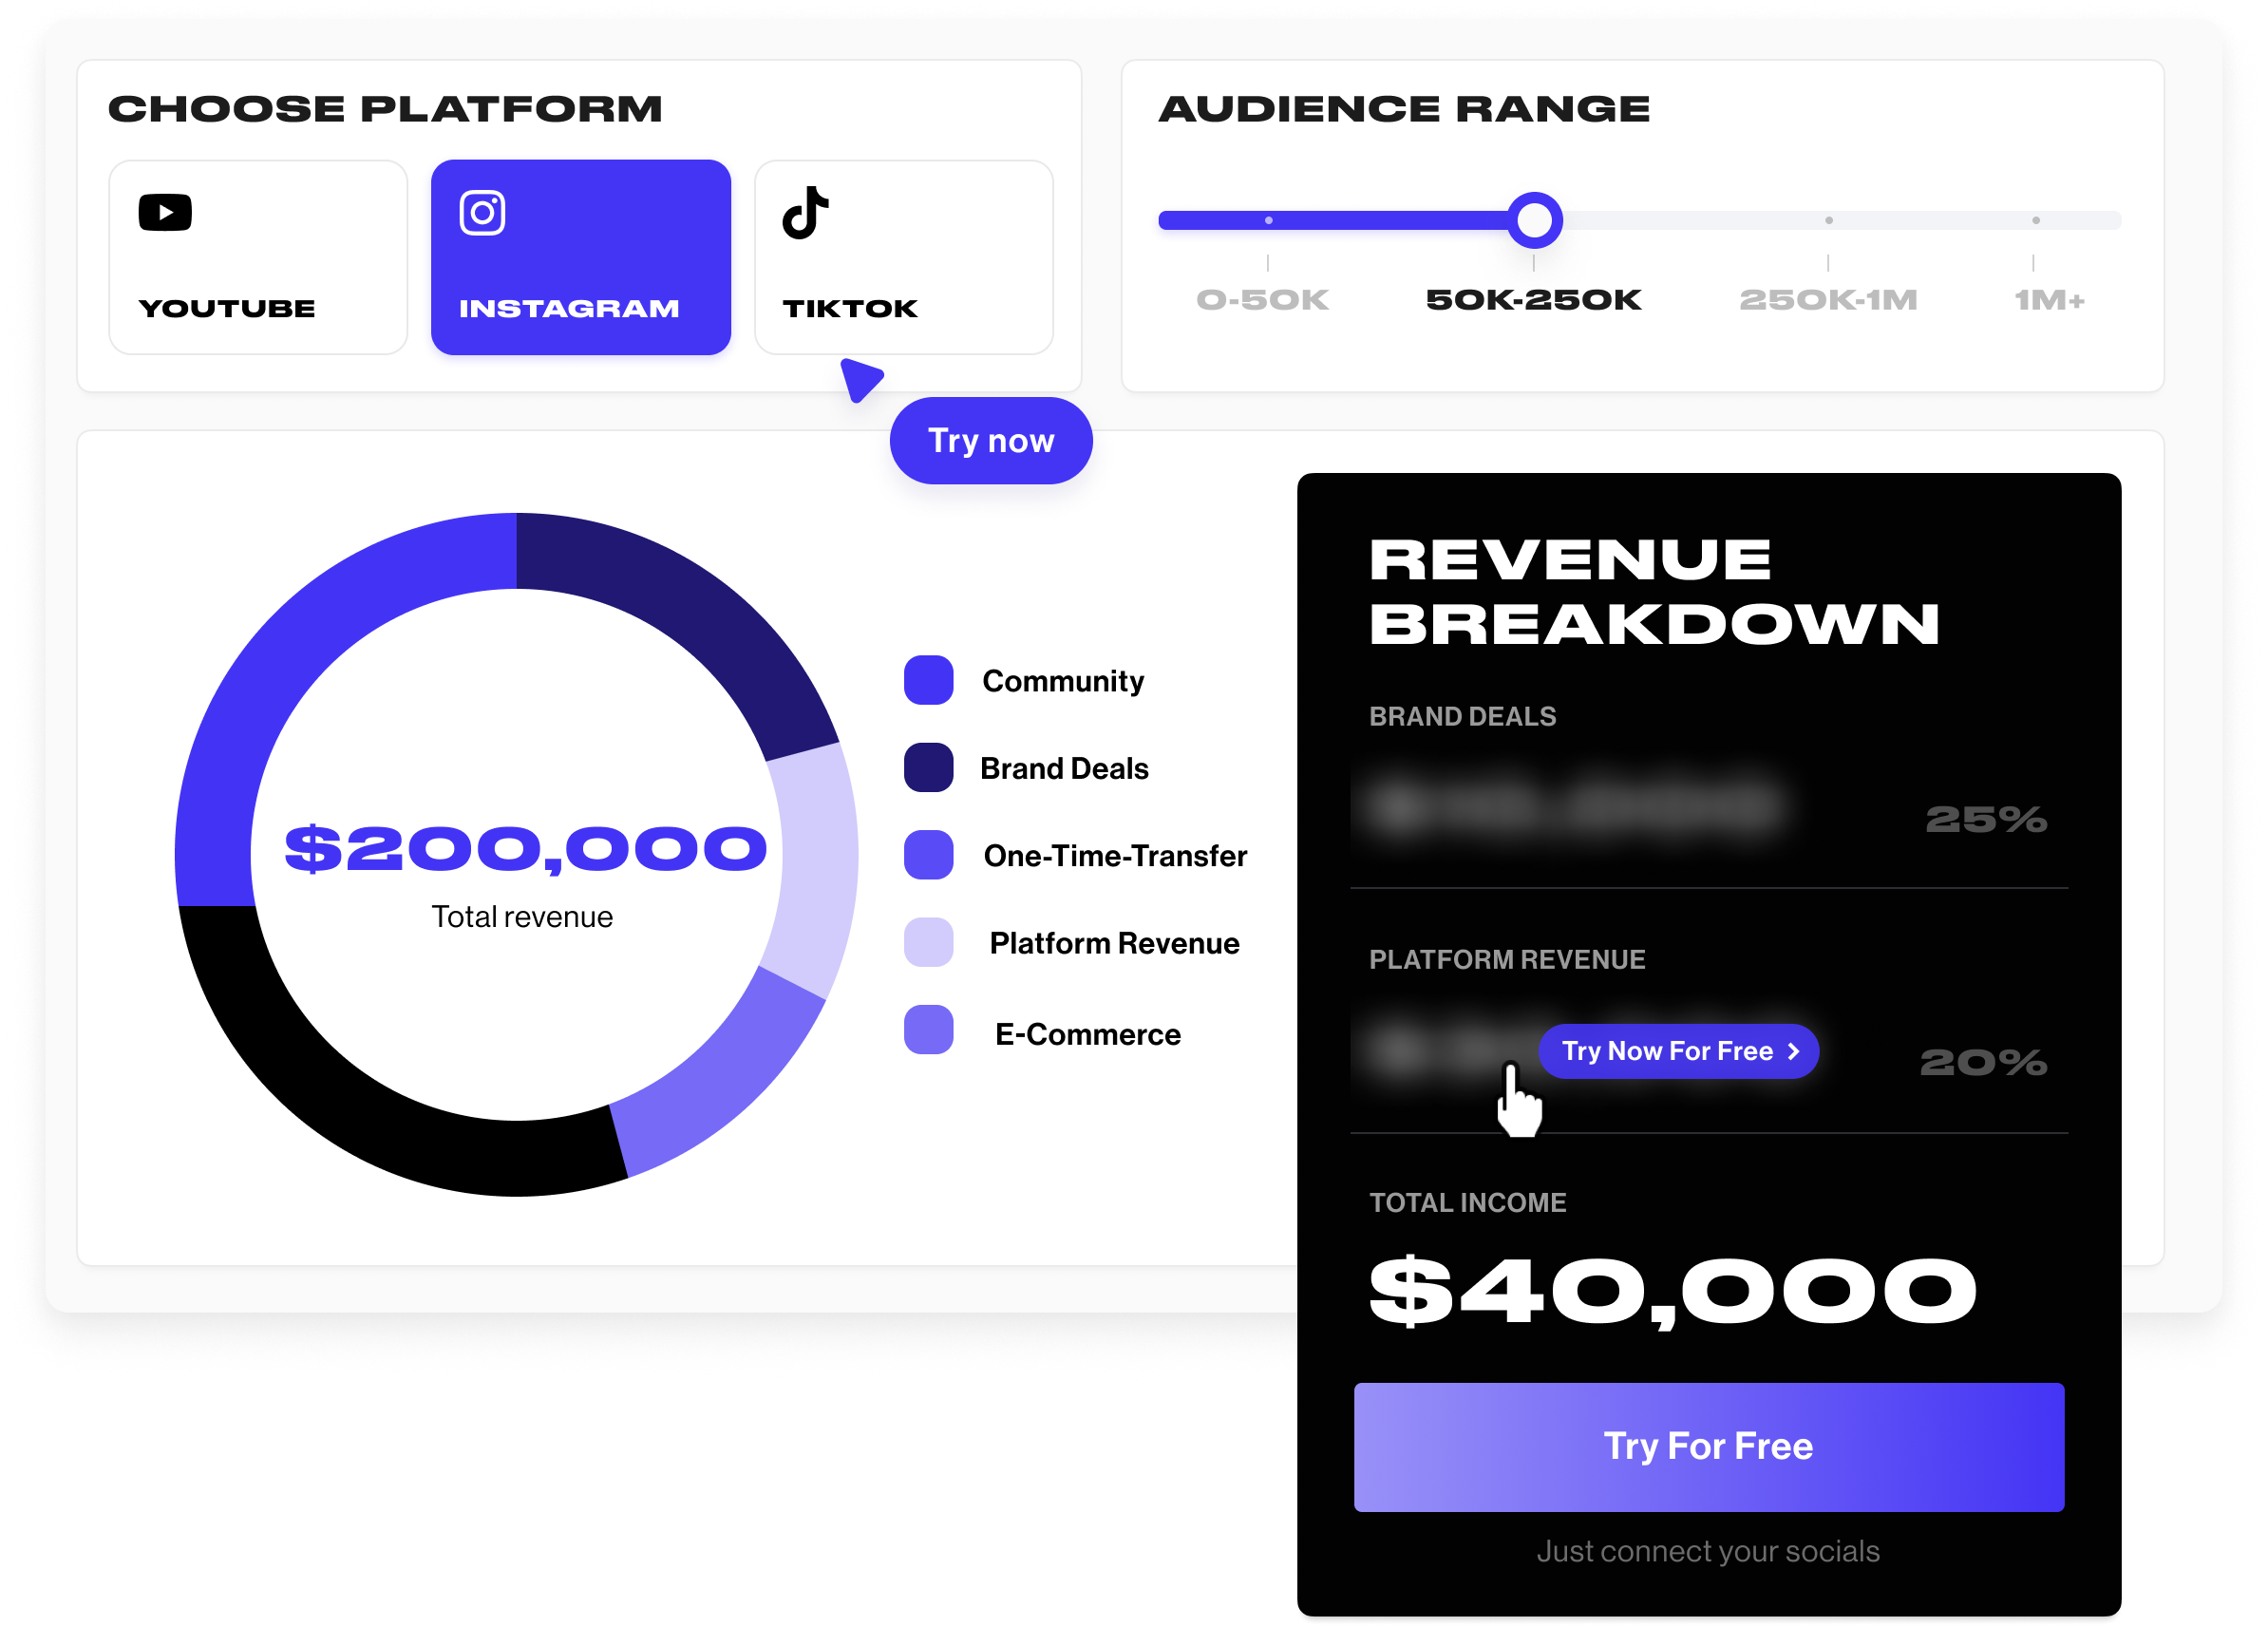Screen dimensions: 2268x1626
Task: Toggle the Instagram platform selection
Action: point(580,257)
